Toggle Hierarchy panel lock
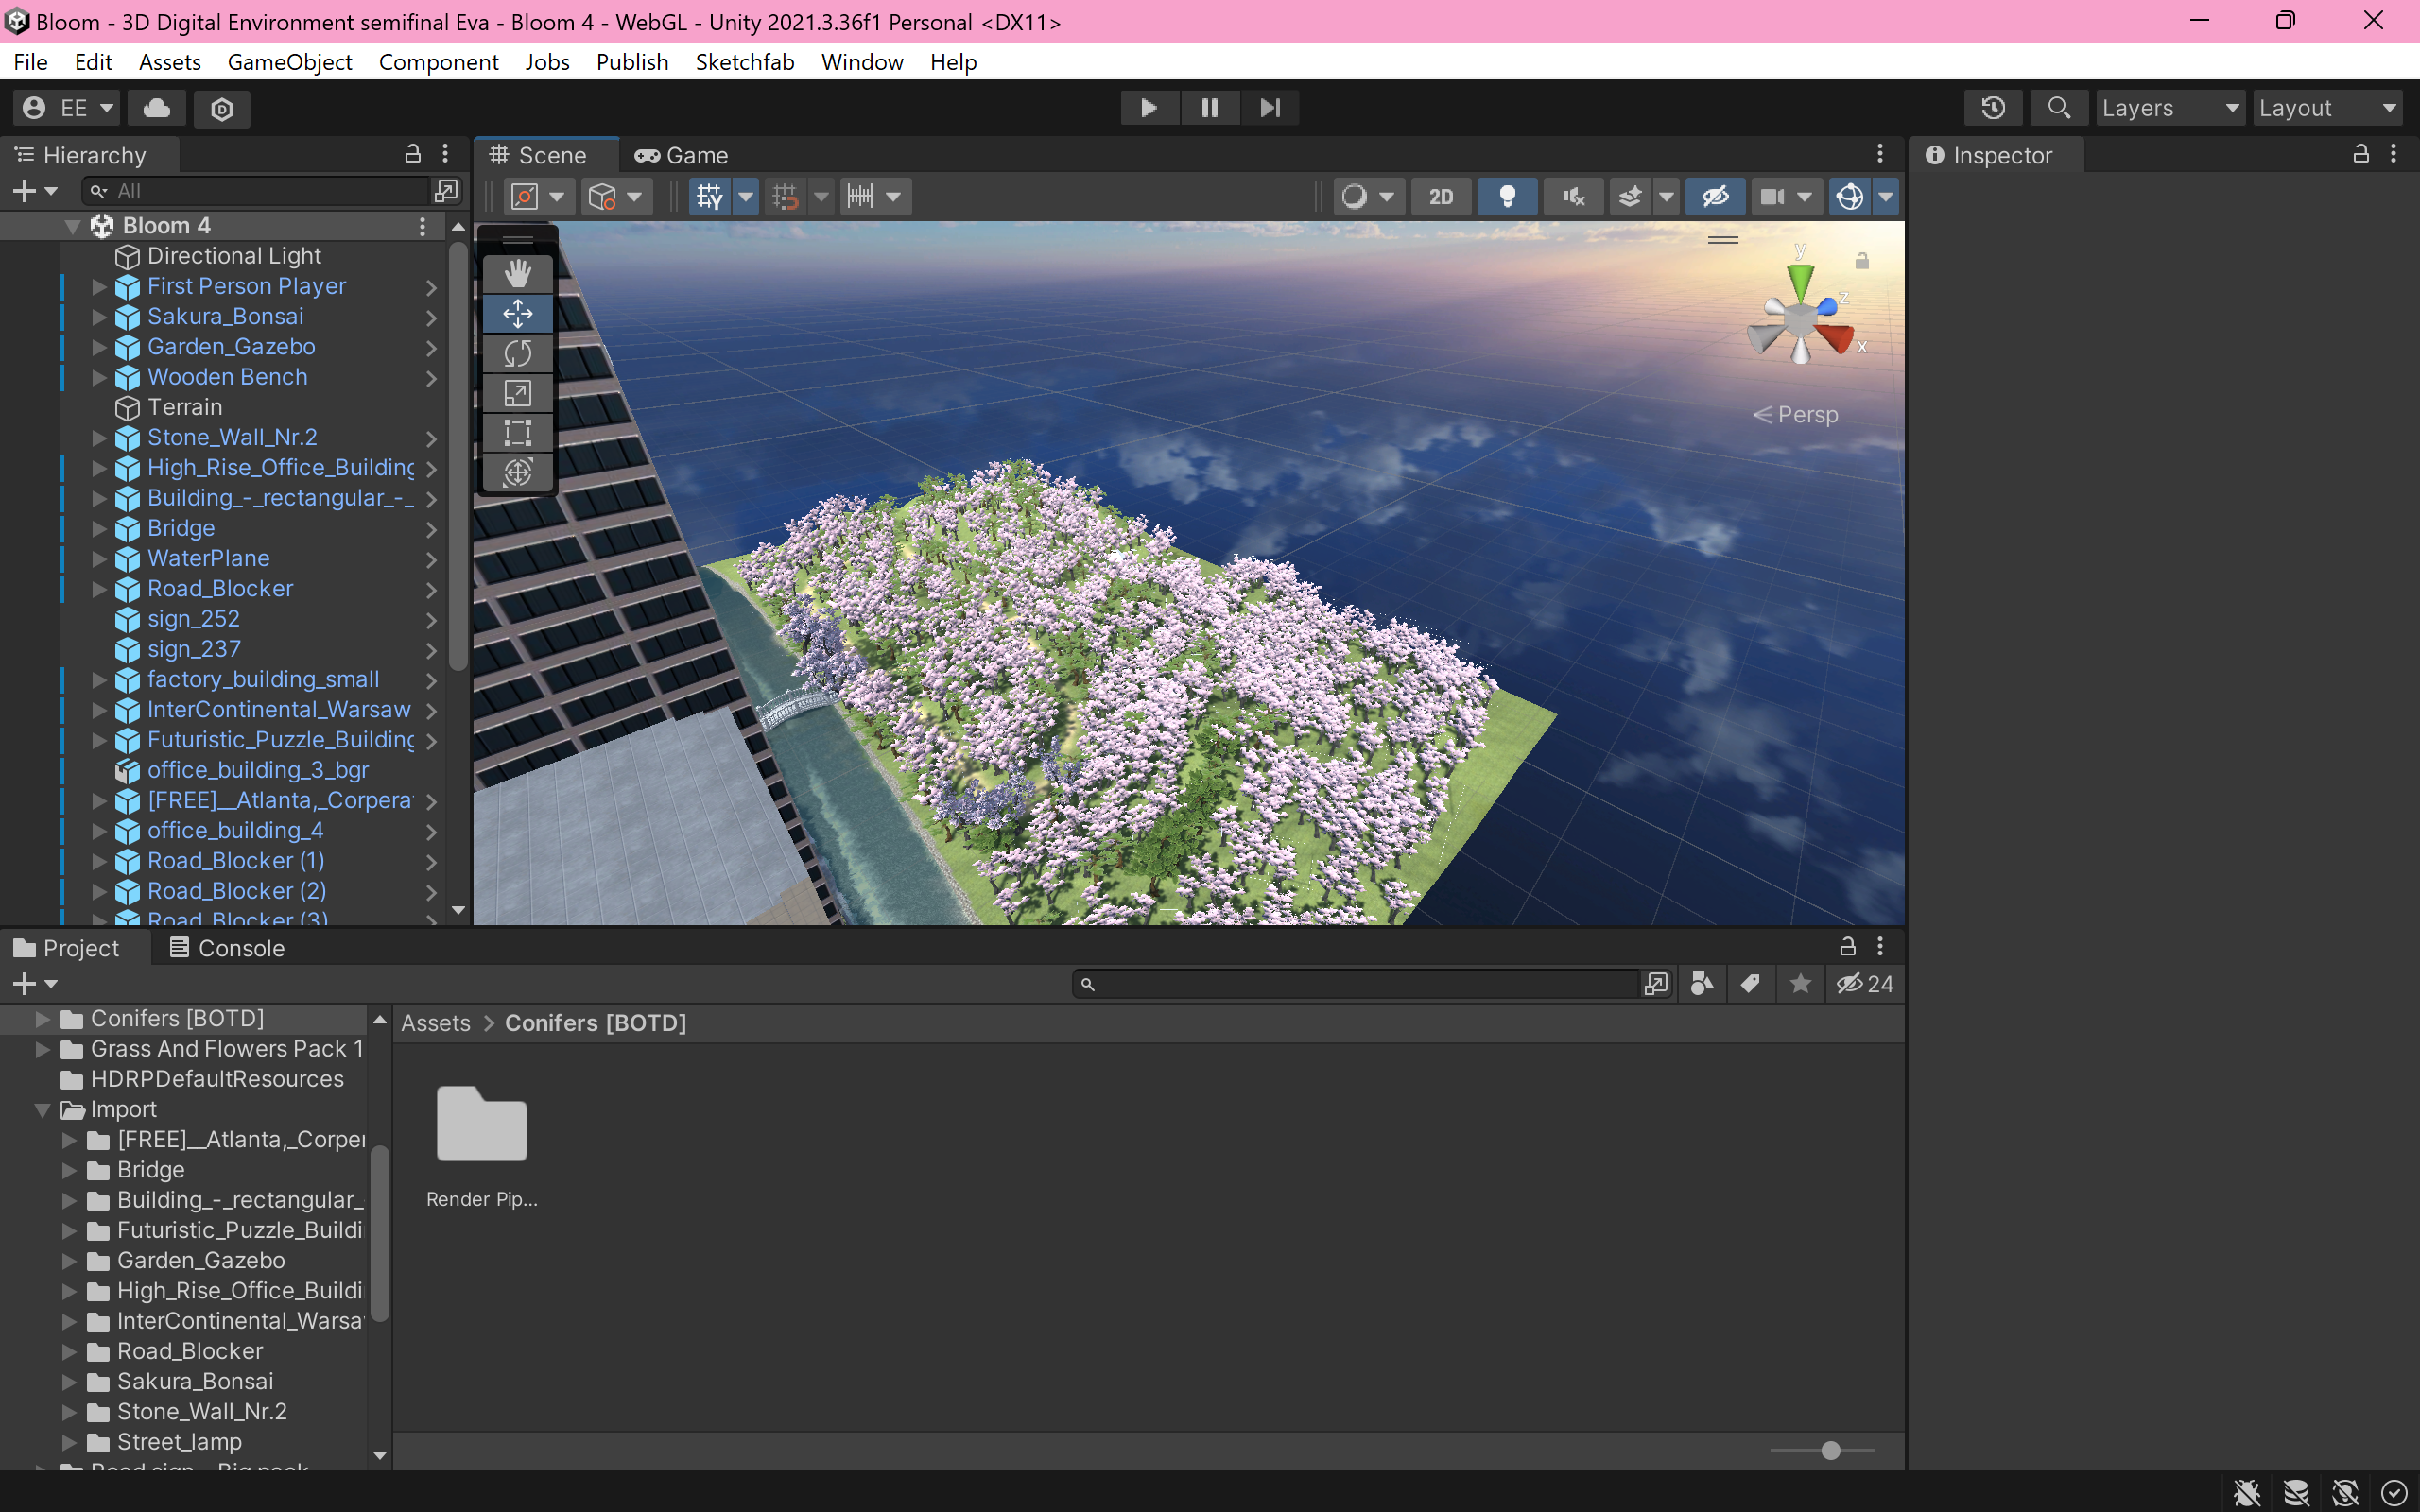The image size is (2420, 1512). (412, 154)
